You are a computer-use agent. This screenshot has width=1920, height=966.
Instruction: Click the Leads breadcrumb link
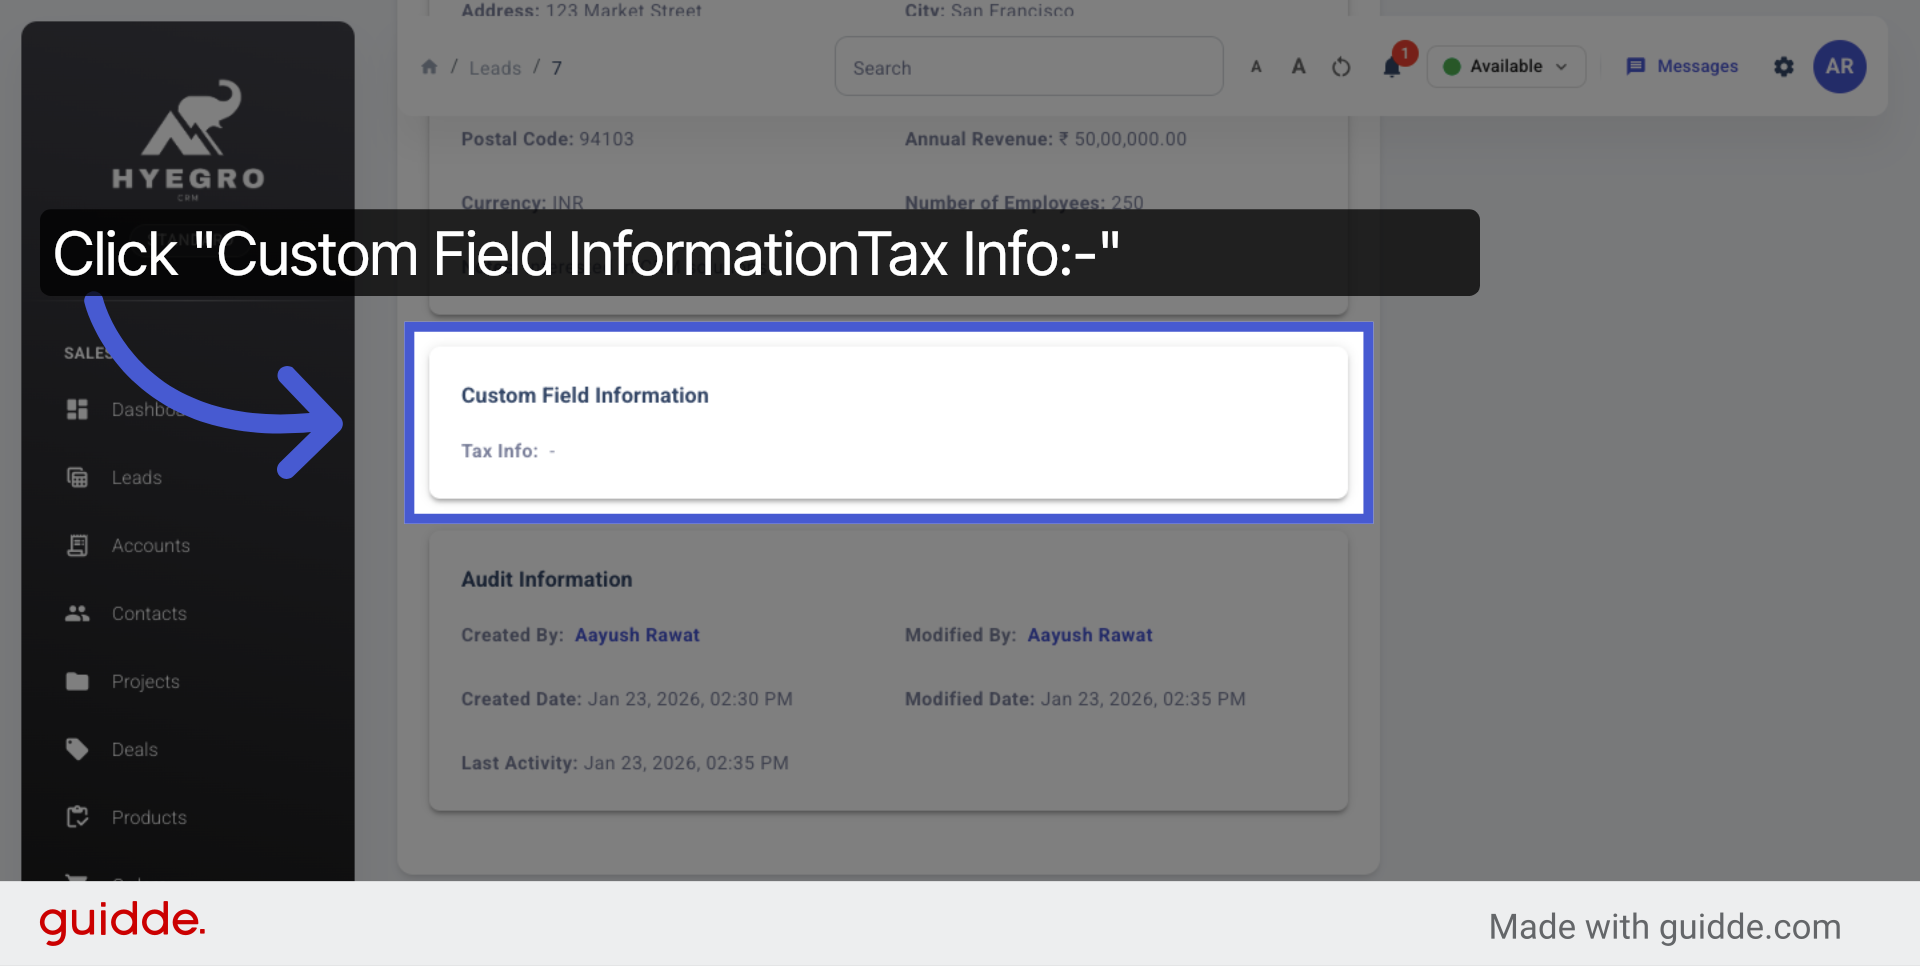point(495,67)
